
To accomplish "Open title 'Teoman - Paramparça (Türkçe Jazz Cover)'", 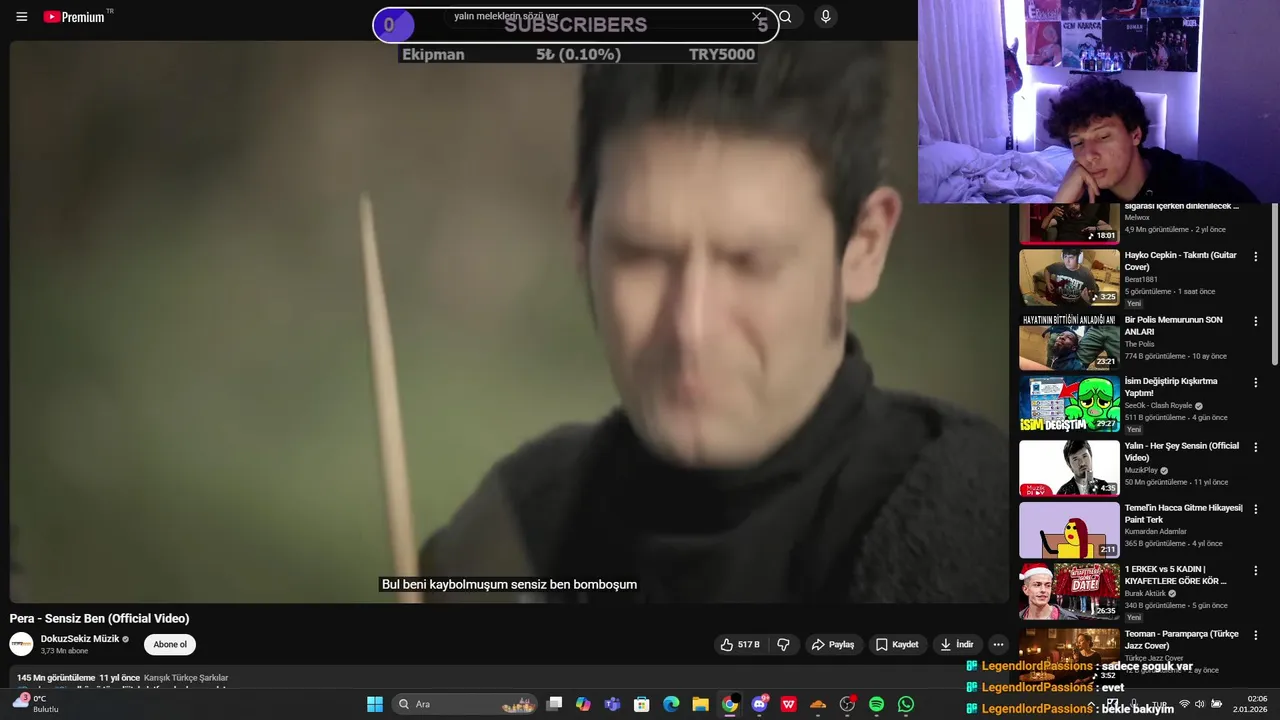I will [x=1181, y=640].
